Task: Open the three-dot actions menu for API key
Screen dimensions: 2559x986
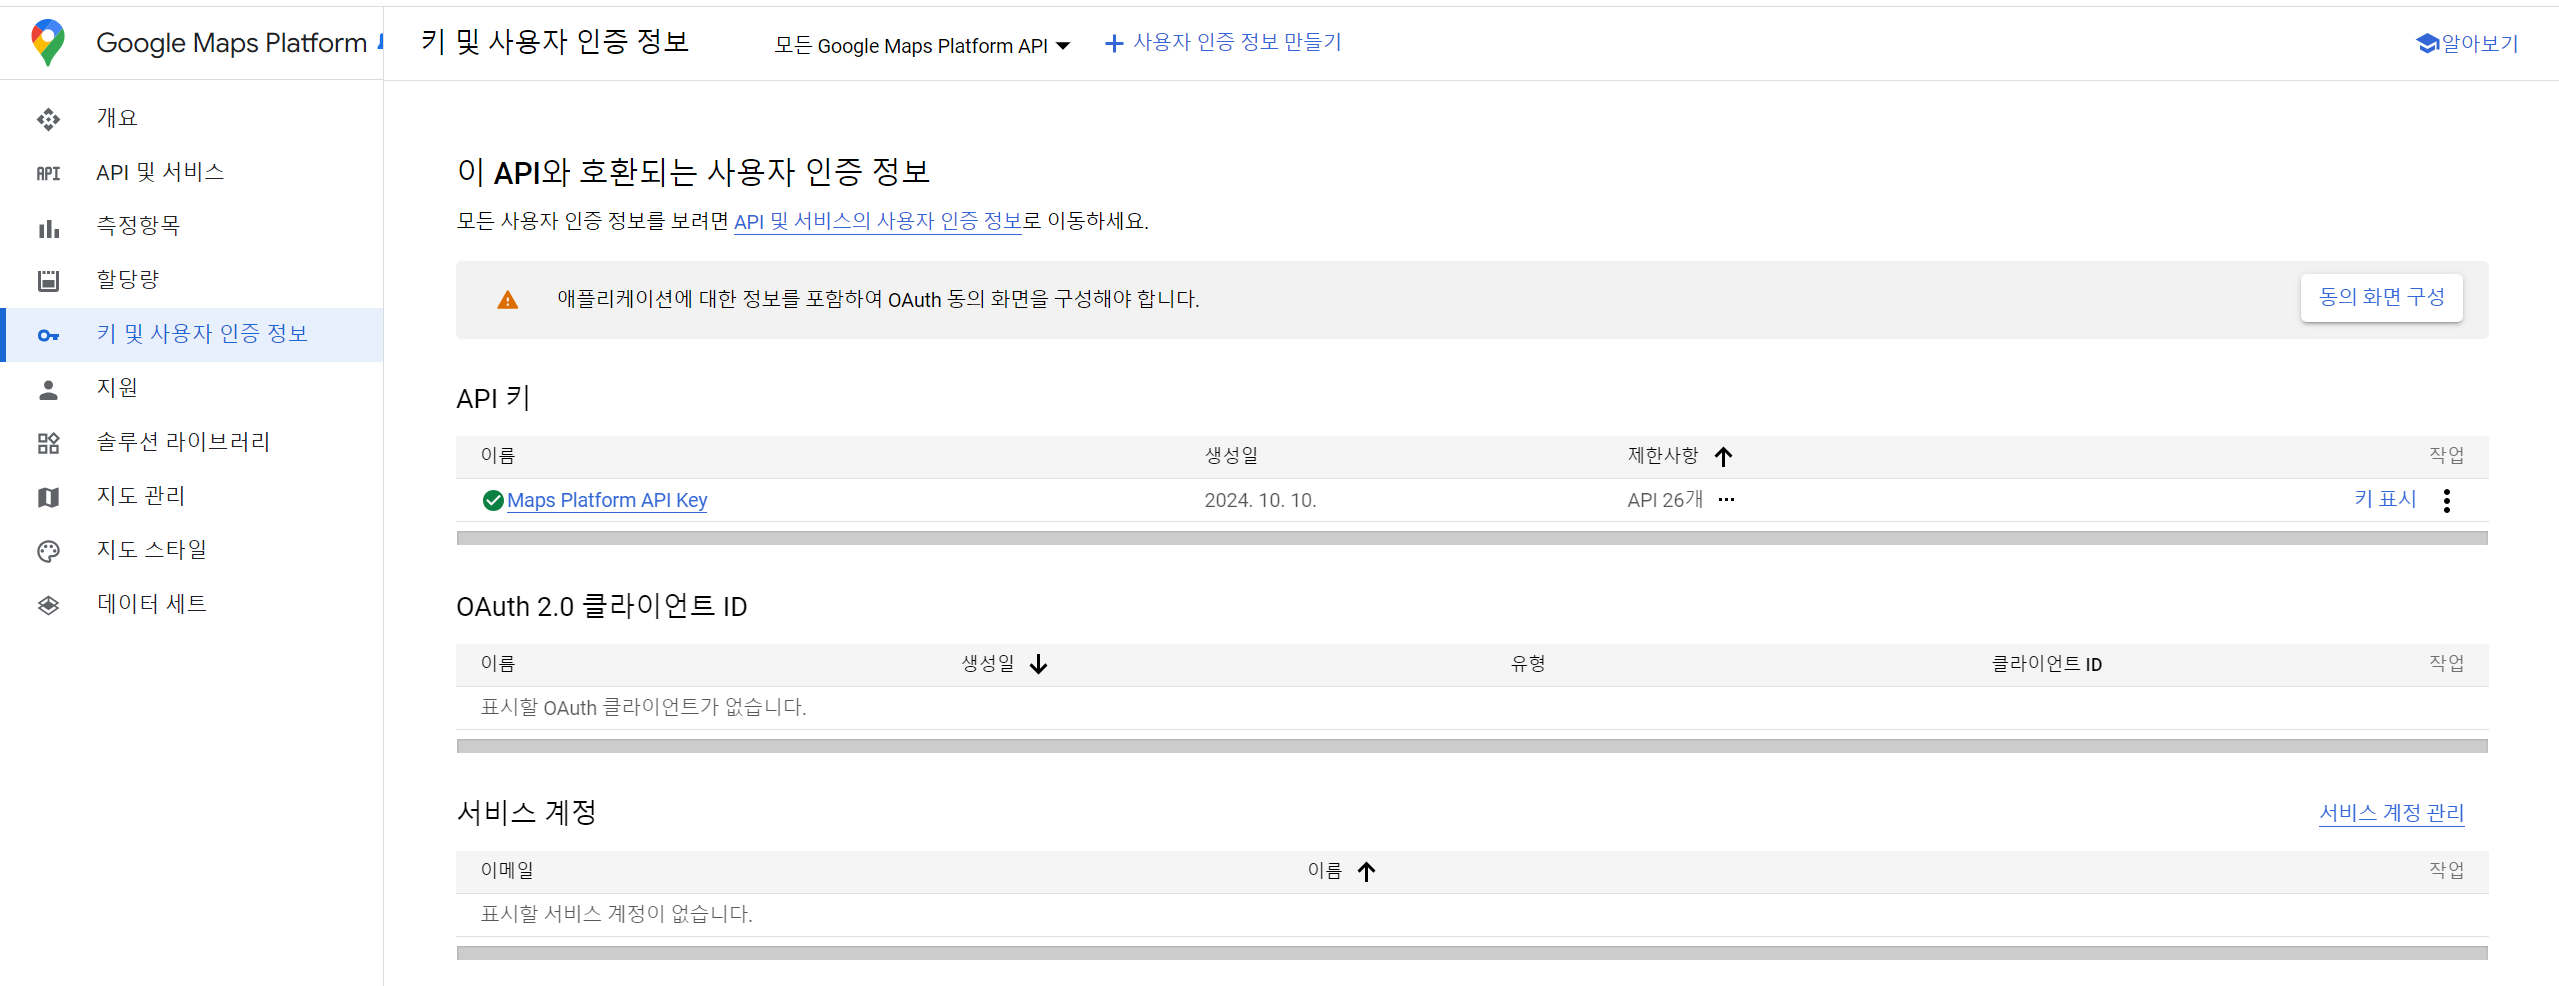Action: coord(2446,500)
